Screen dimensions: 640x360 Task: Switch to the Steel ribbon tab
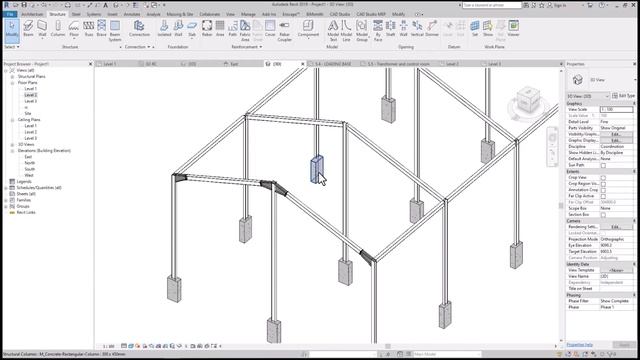pyautogui.click(x=76, y=14)
